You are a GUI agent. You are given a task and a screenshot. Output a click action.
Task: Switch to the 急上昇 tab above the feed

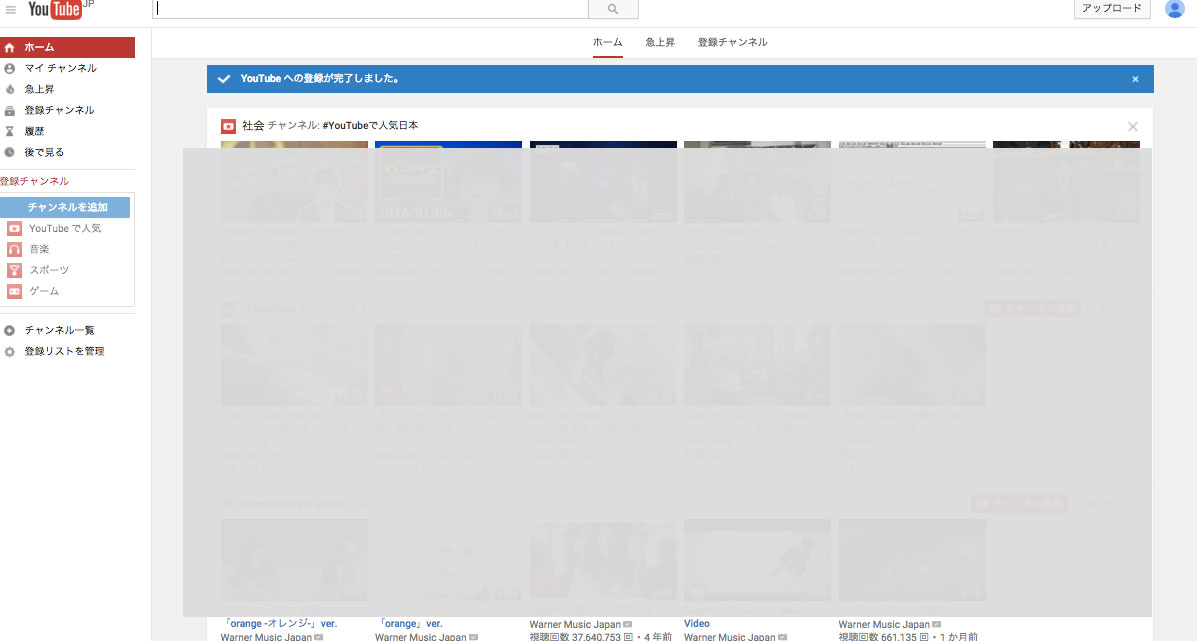[x=660, y=42]
